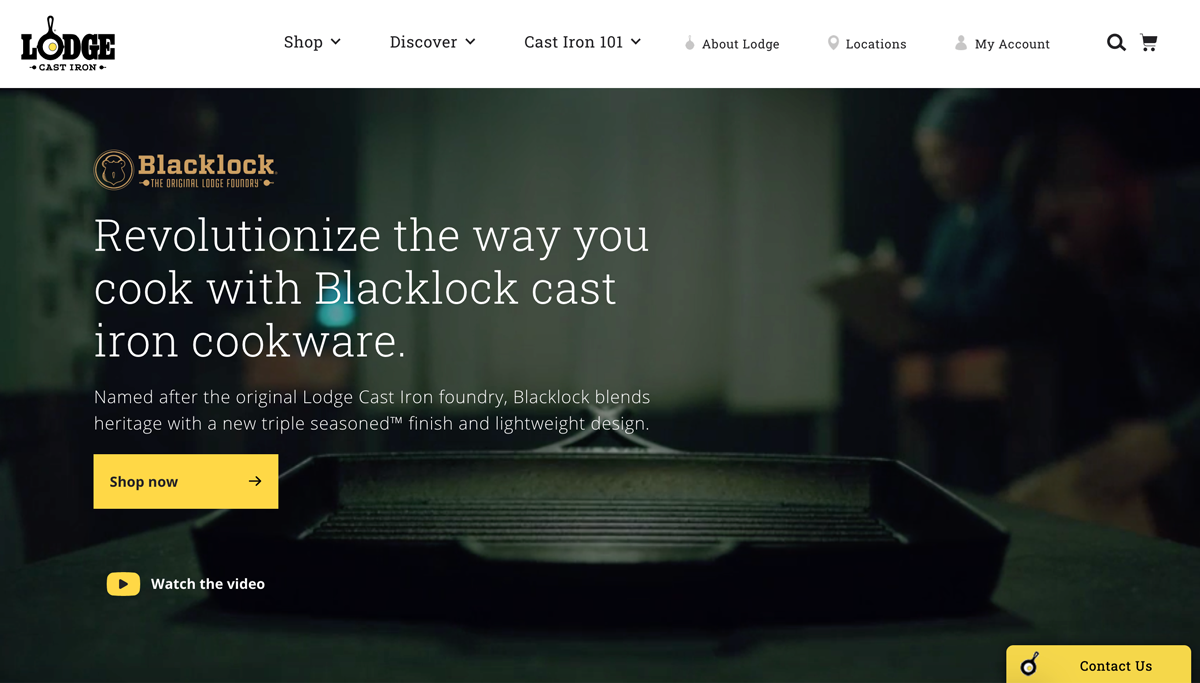Expand the Shop dropdown chevron
Image resolution: width=1200 pixels, height=683 pixels.
[x=336, y=42]
